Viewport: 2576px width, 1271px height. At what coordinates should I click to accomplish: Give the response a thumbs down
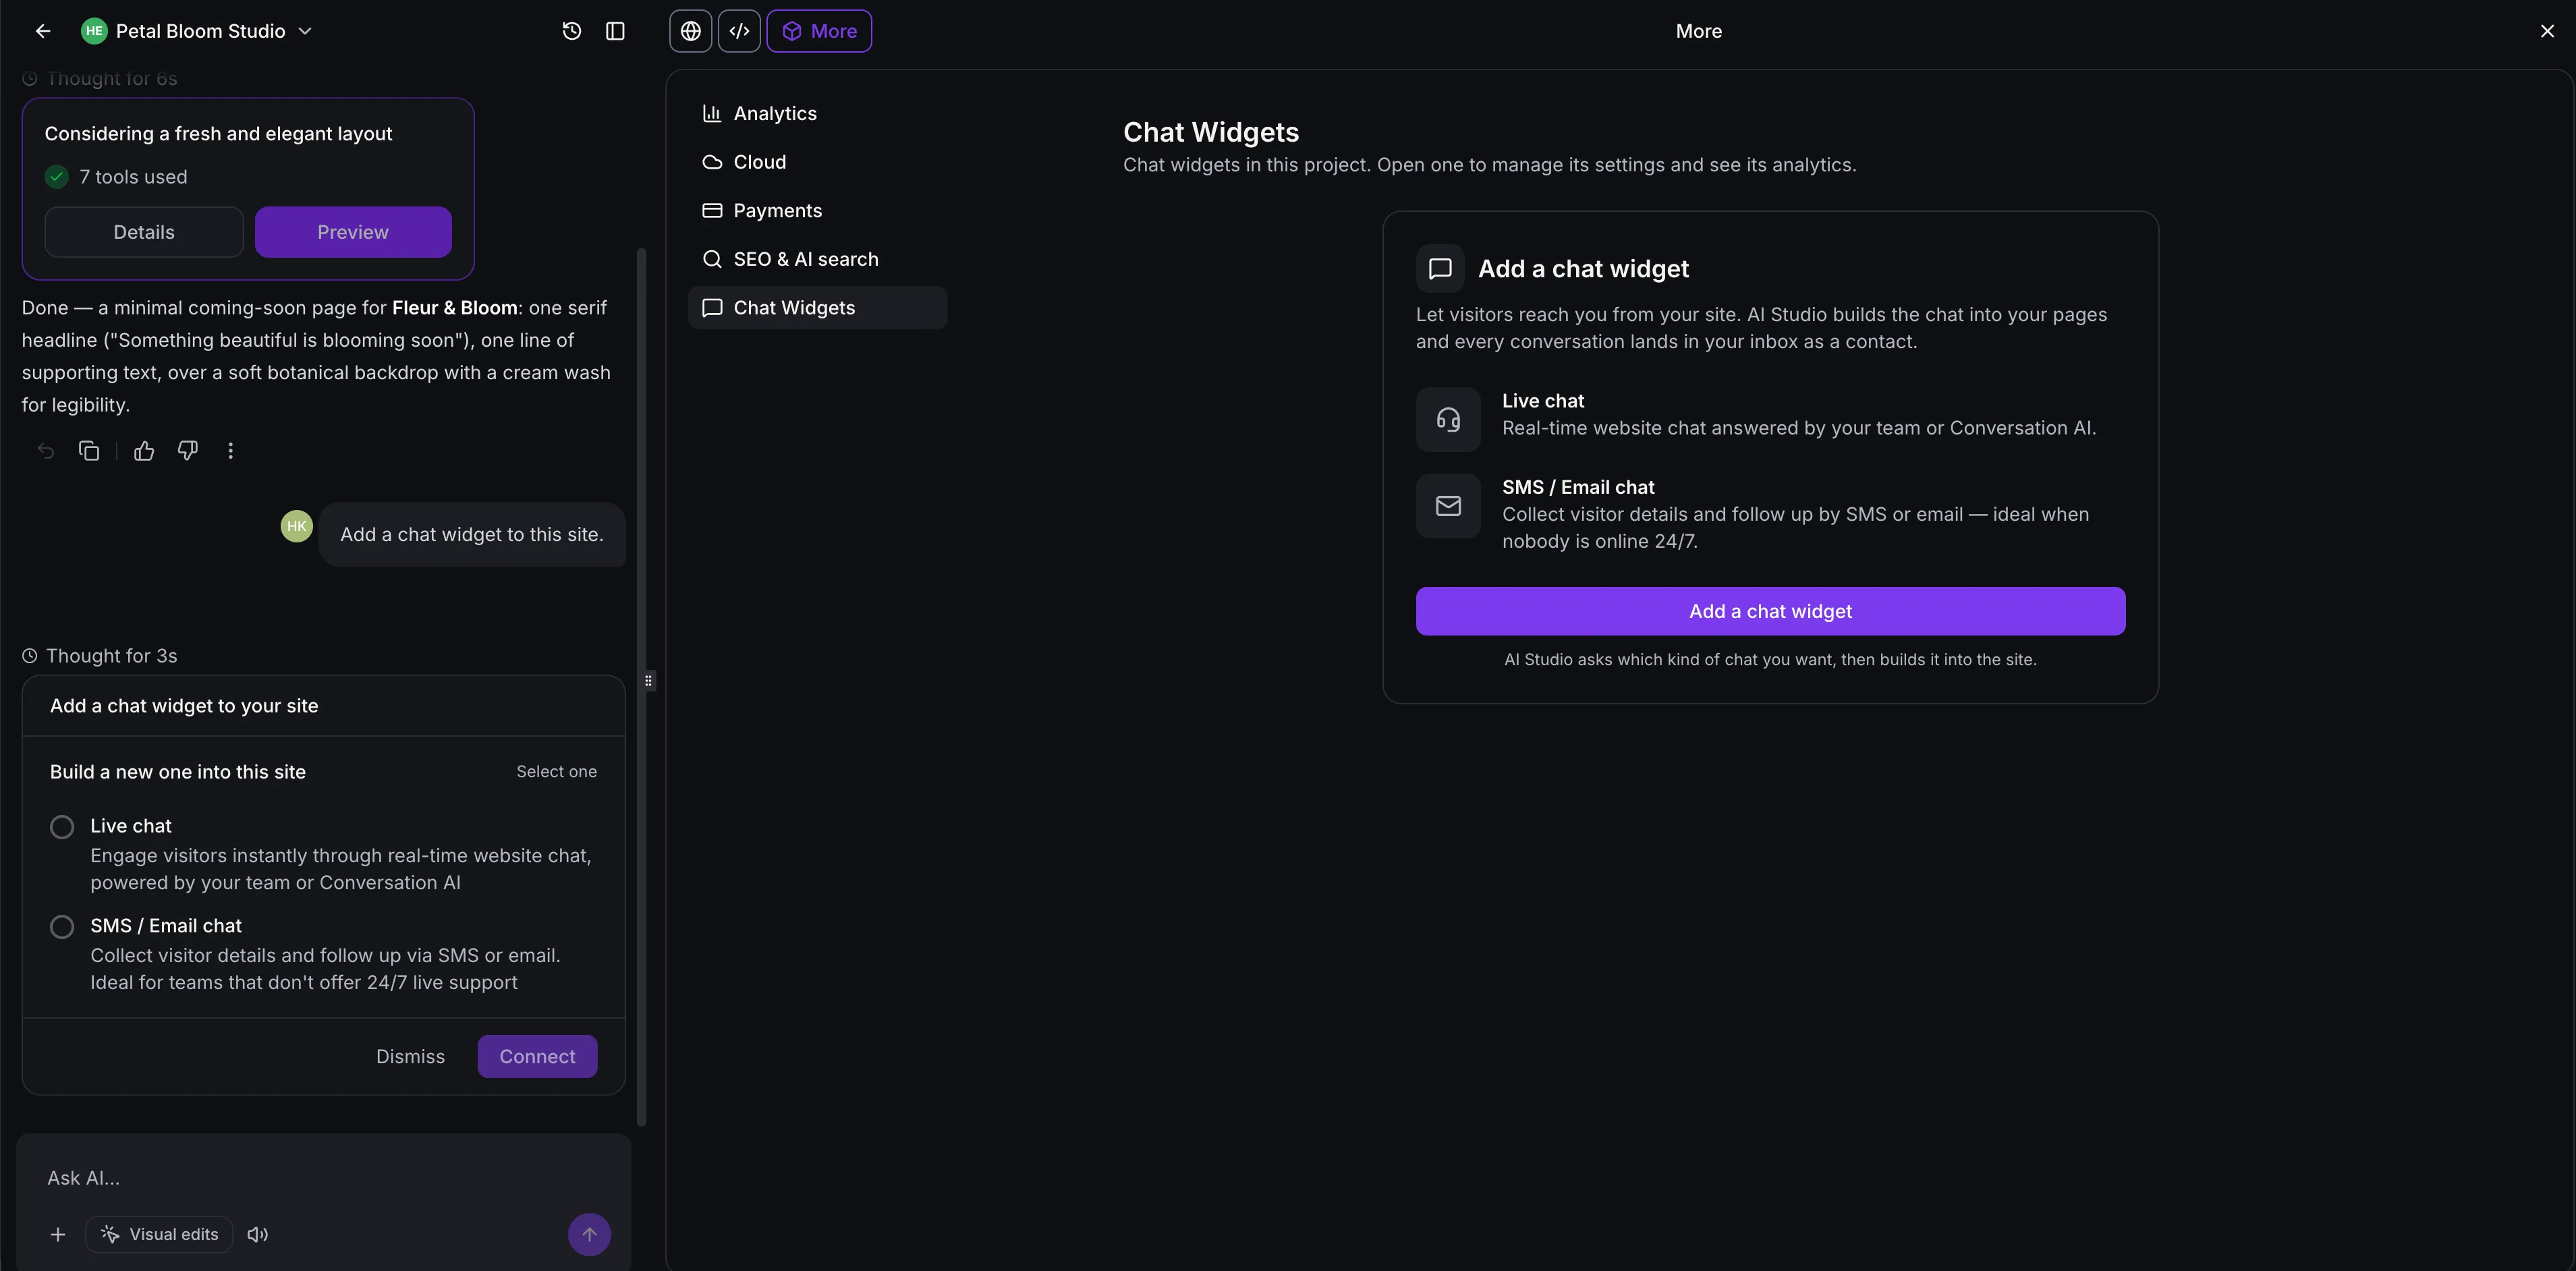[x=188, y=451]
